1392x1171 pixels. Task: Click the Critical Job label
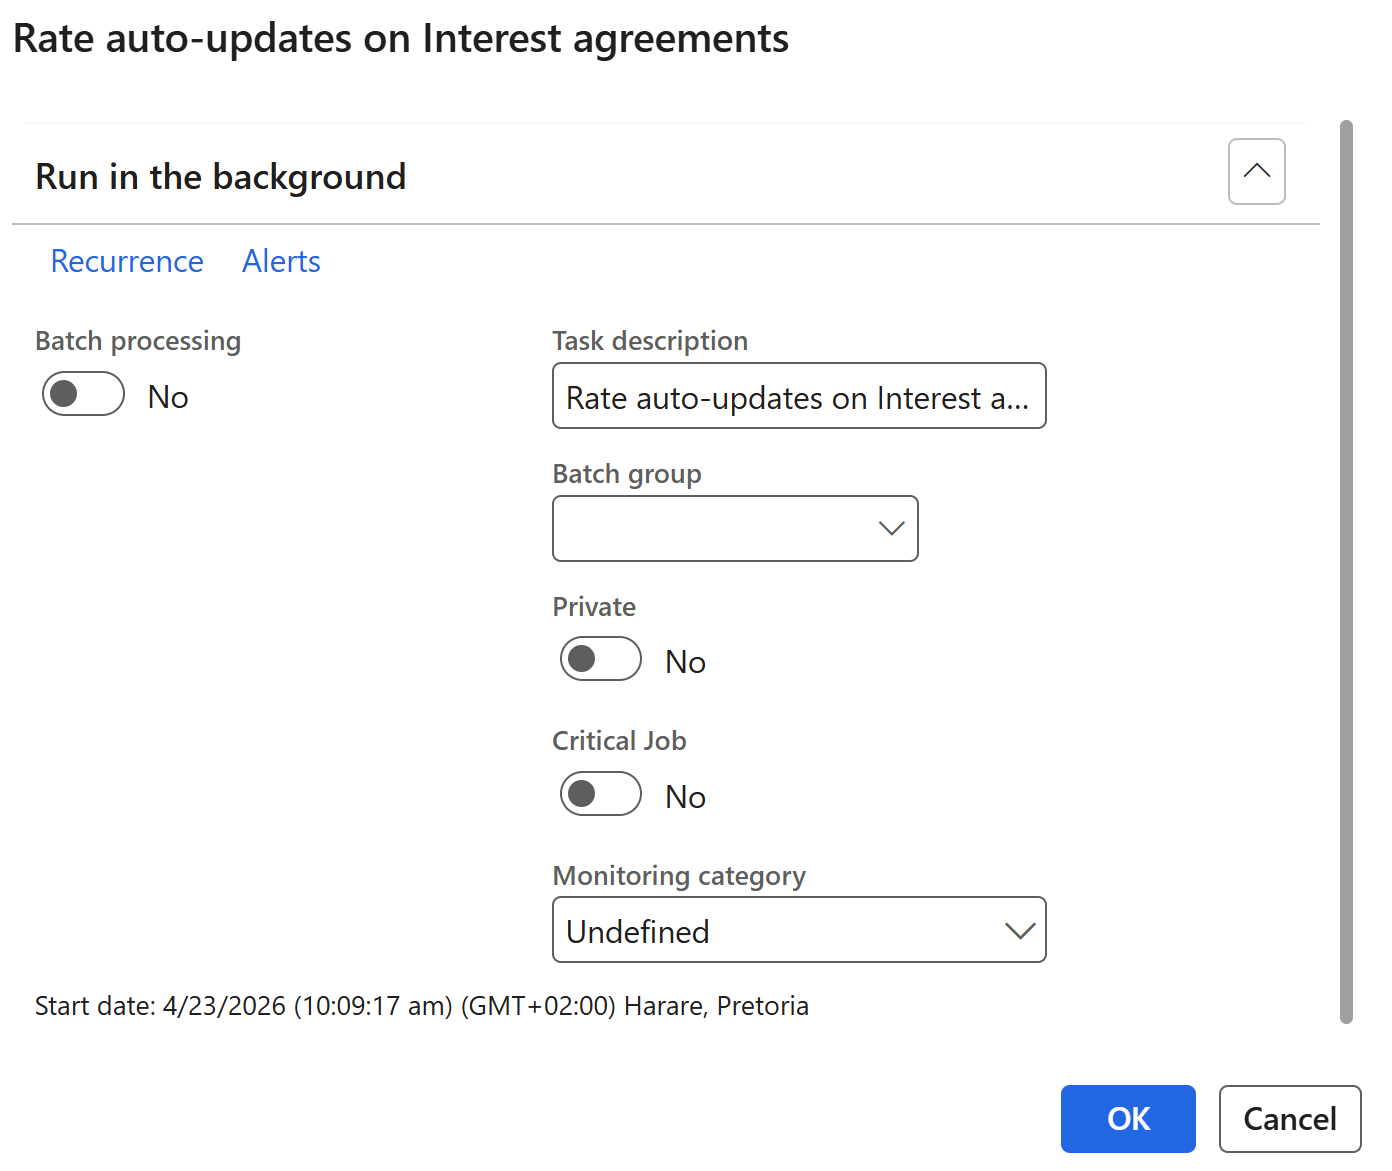619,741
